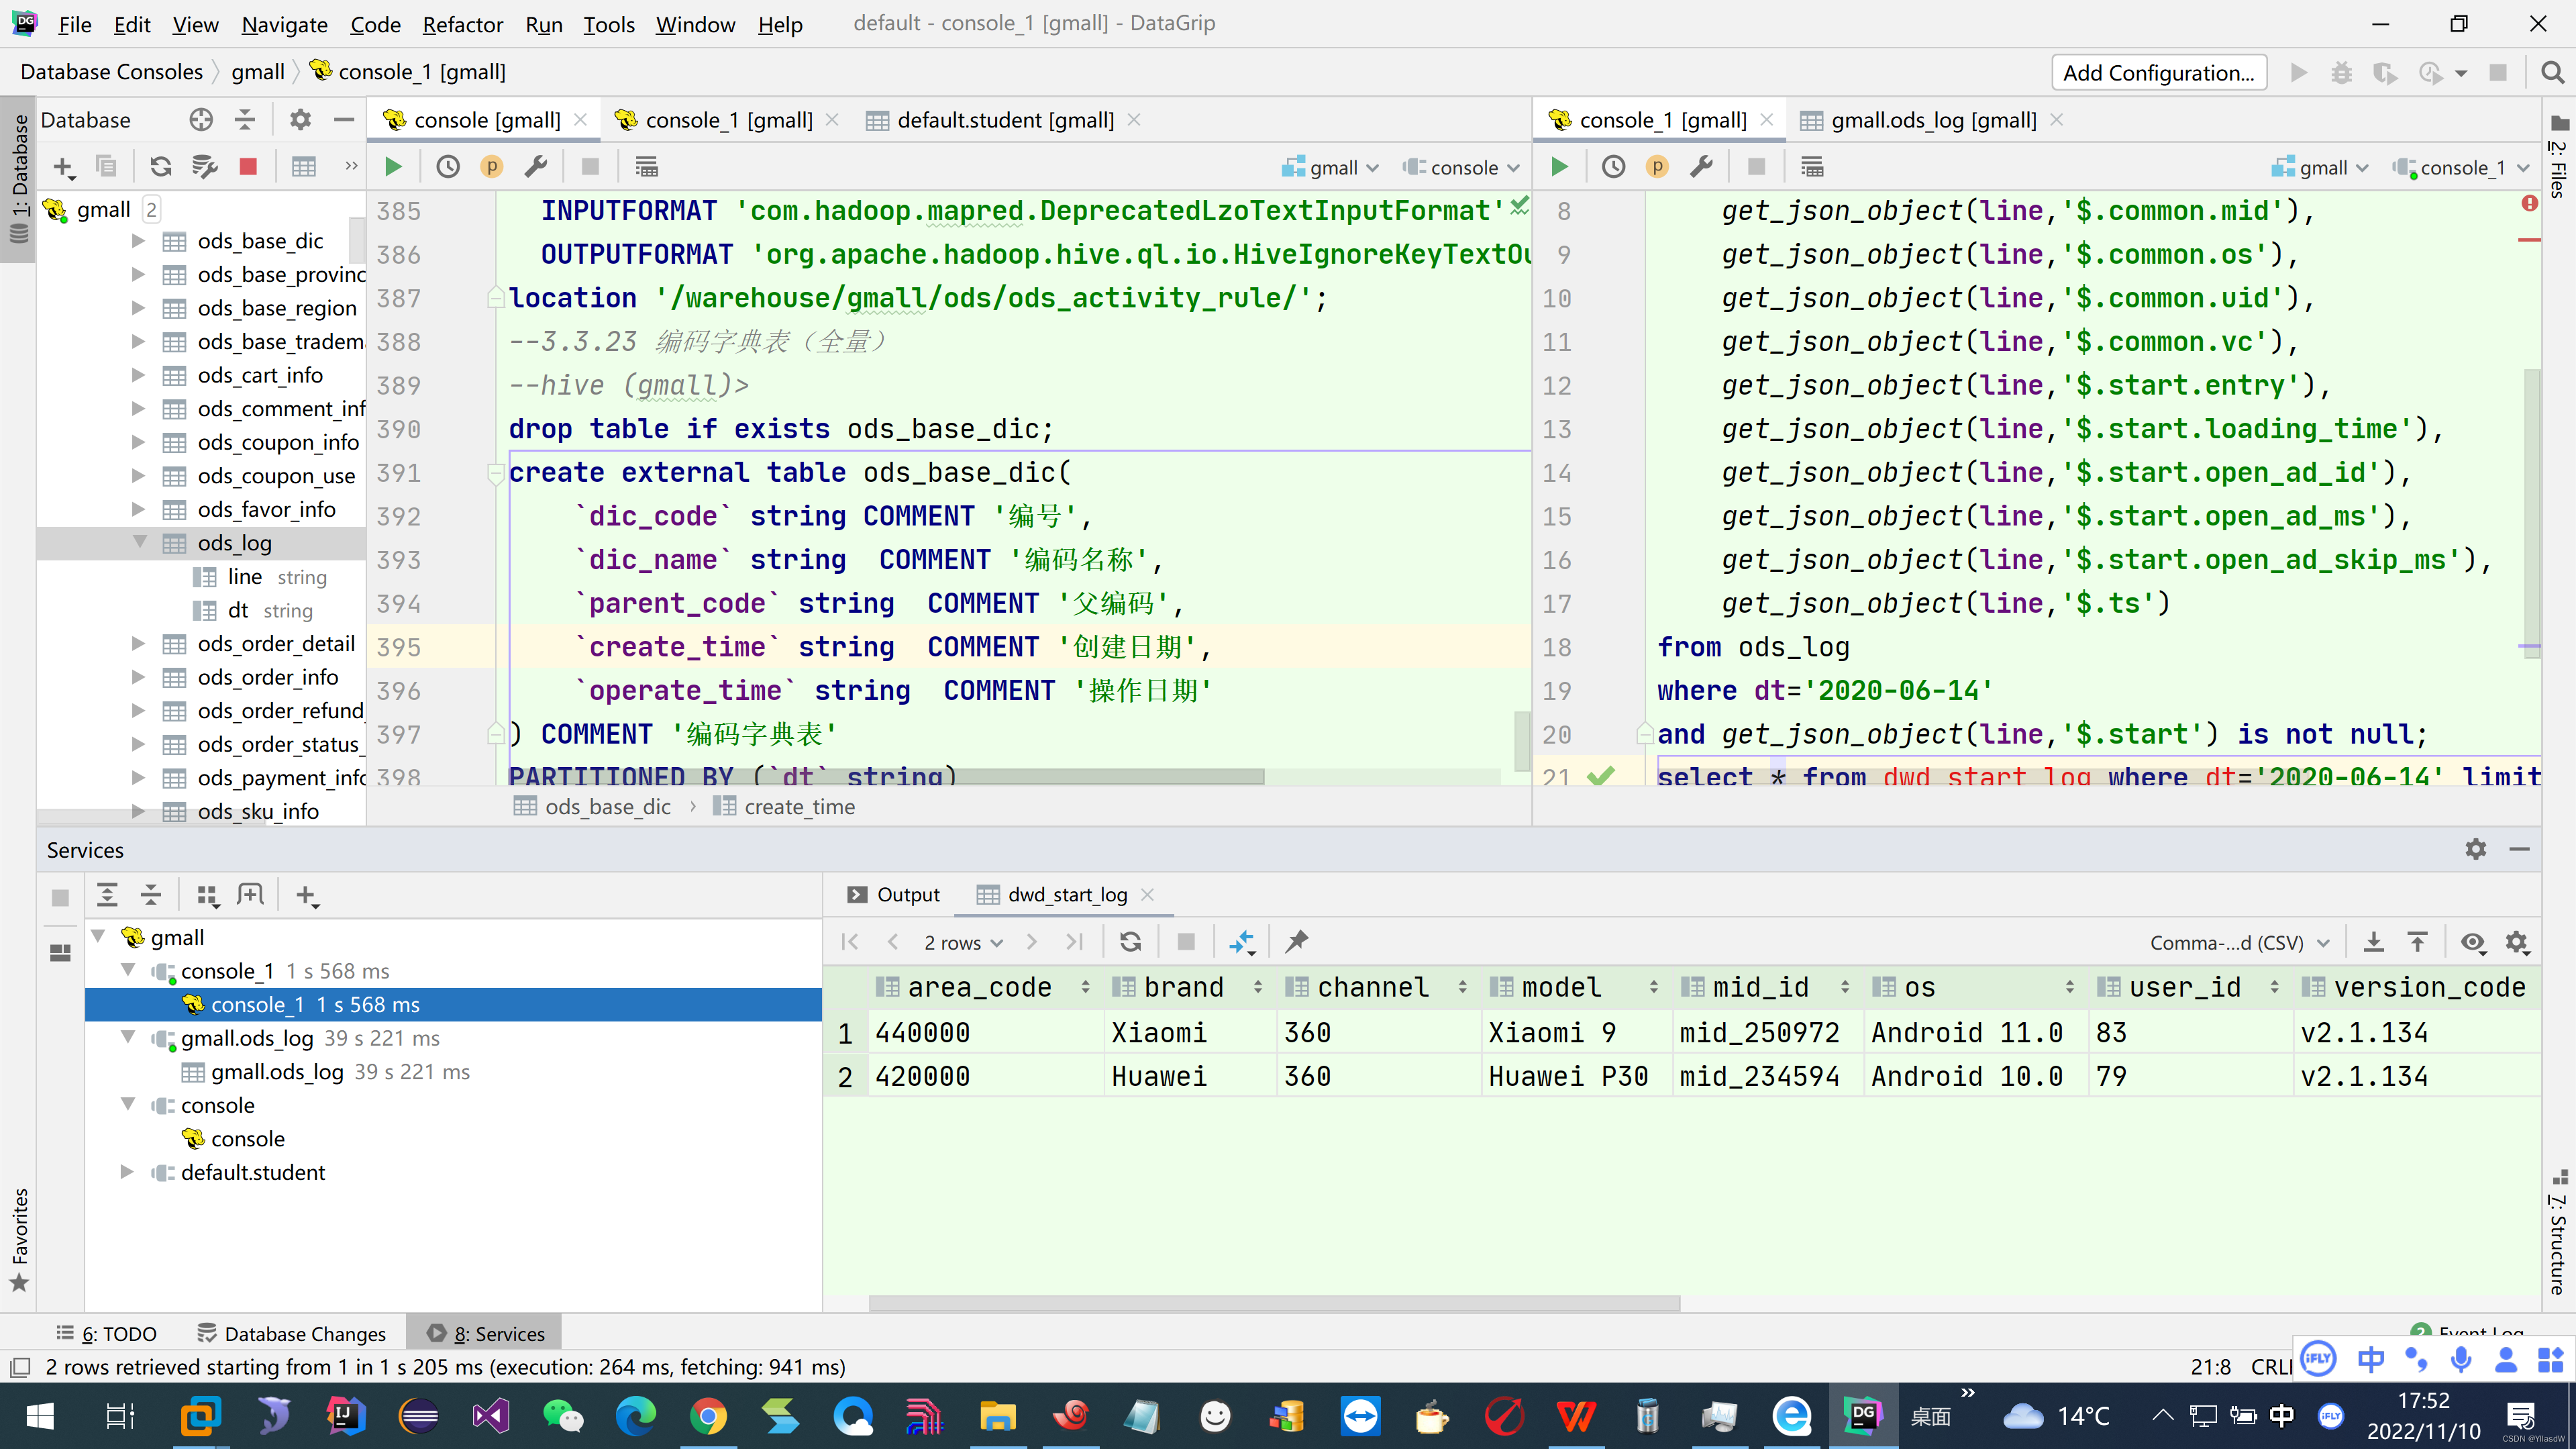Click the pin tab icon in results toolbar
Image resolution: width=2576 pixels, height=1449 pixels.
pos(1297,941)
